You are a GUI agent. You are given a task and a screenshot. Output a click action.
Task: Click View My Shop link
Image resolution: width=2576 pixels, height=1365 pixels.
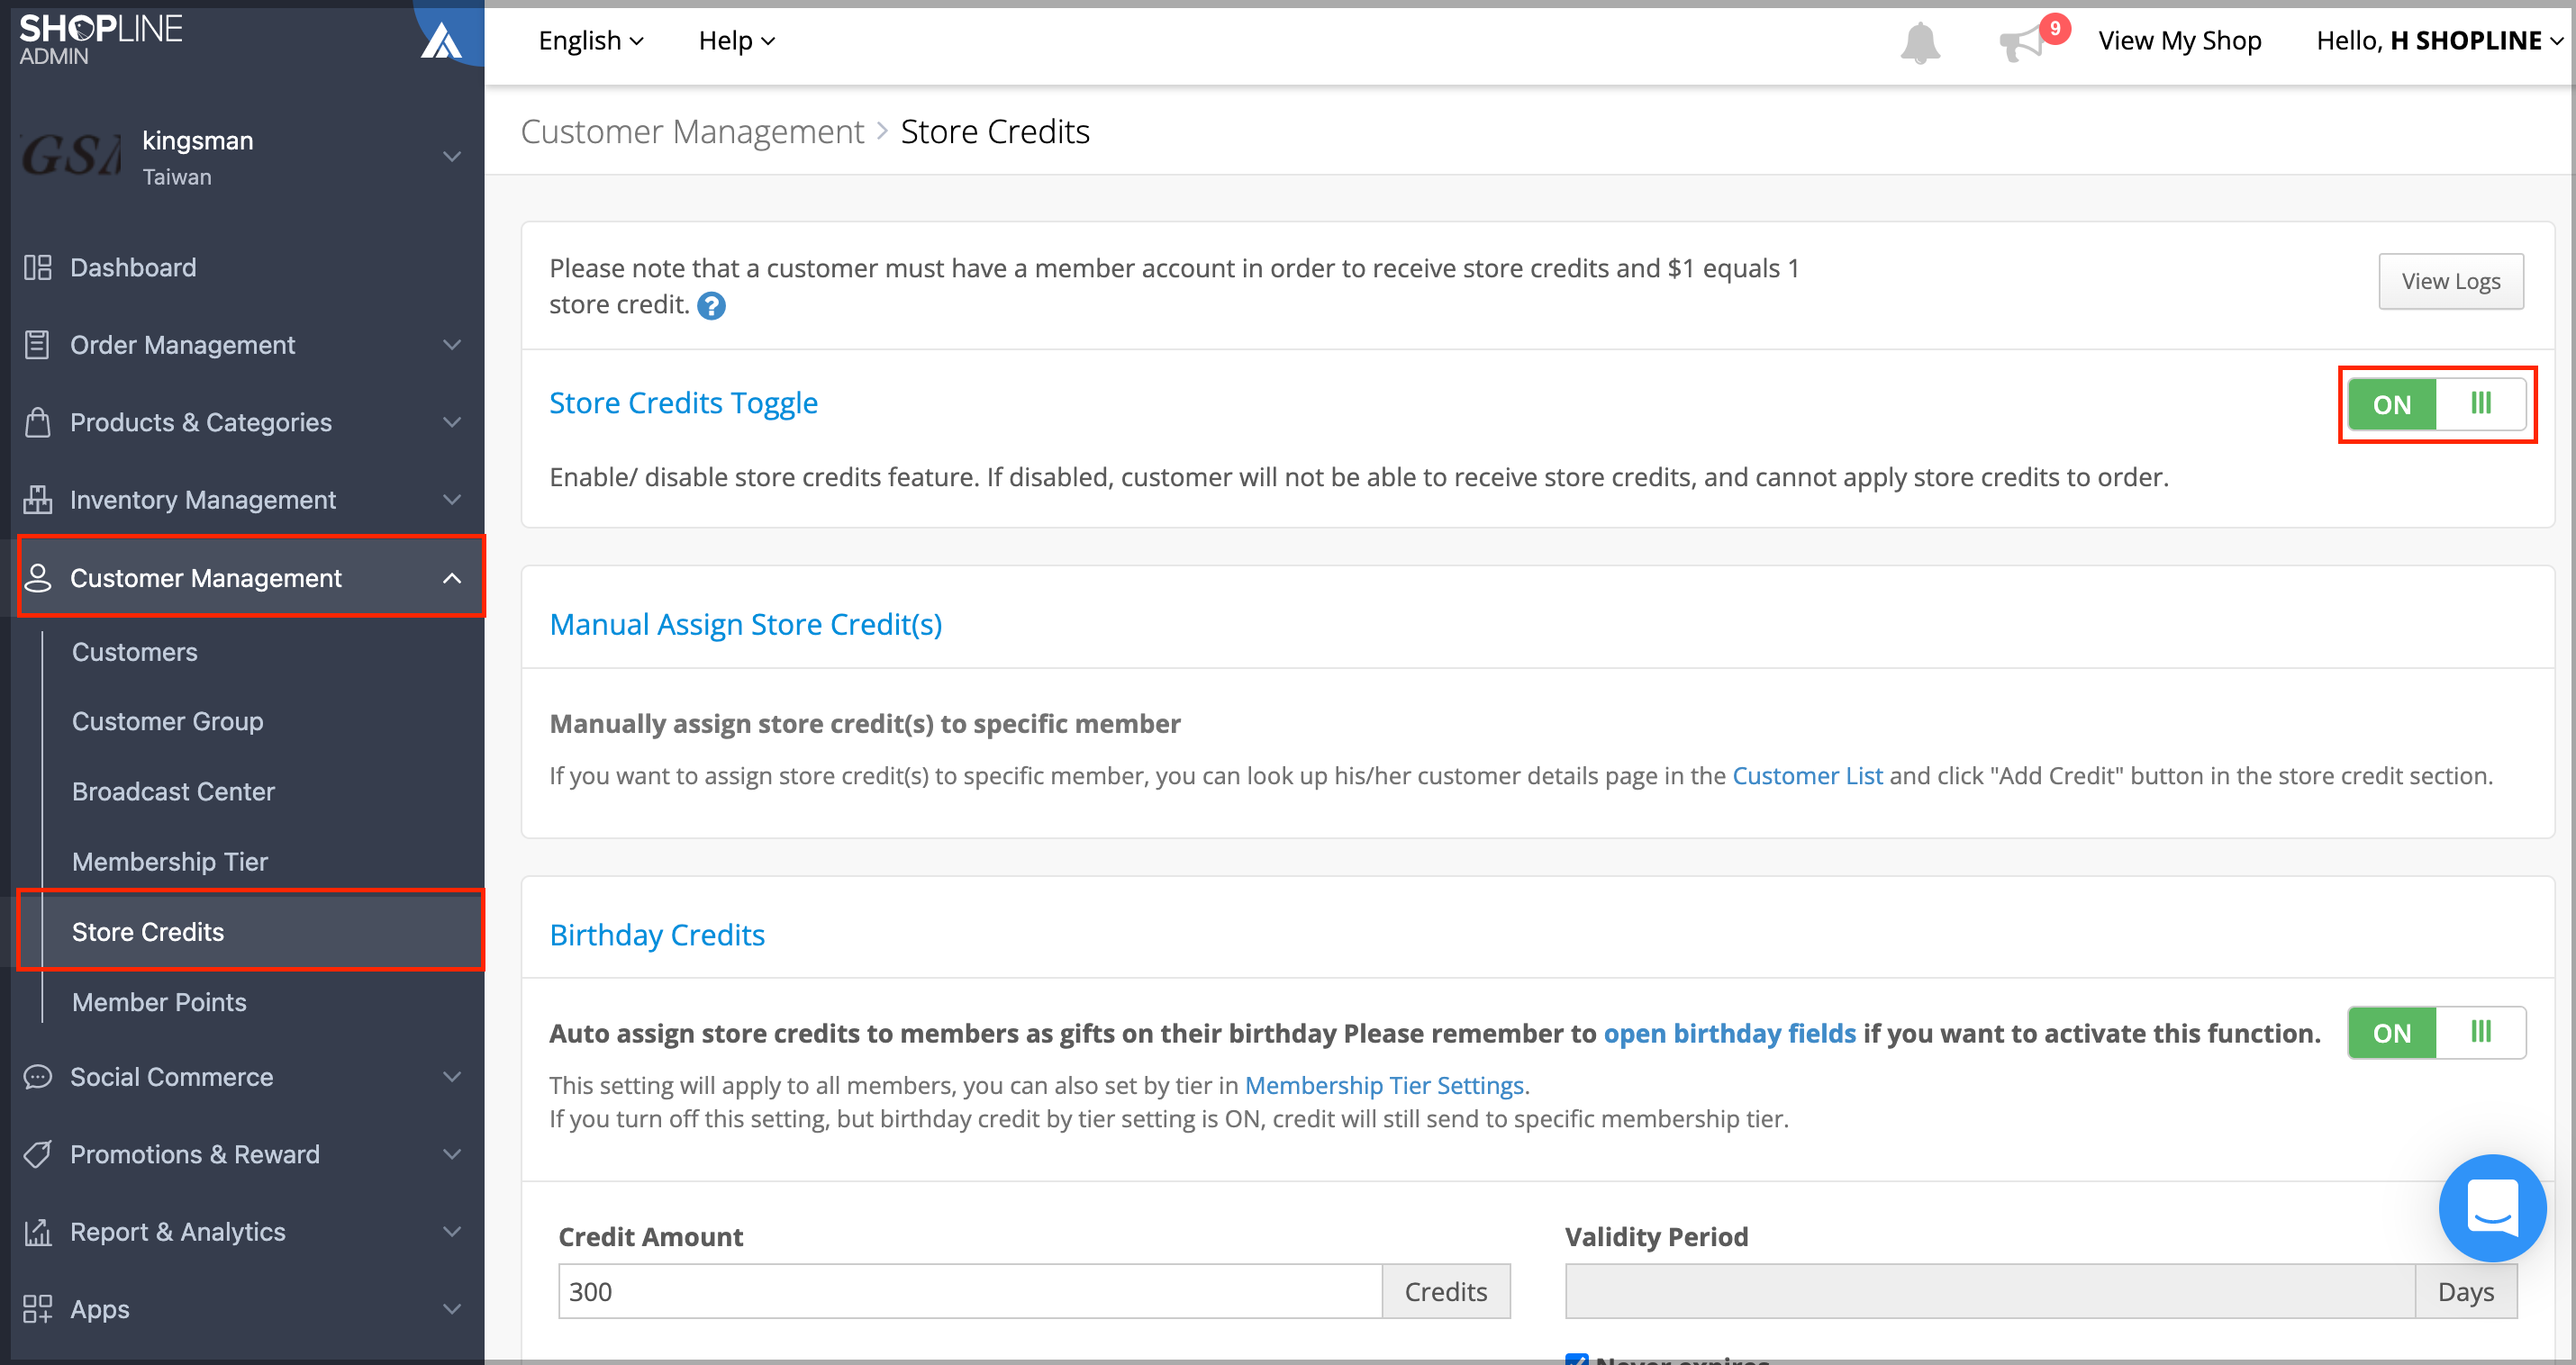click(x=2179, y=41)
